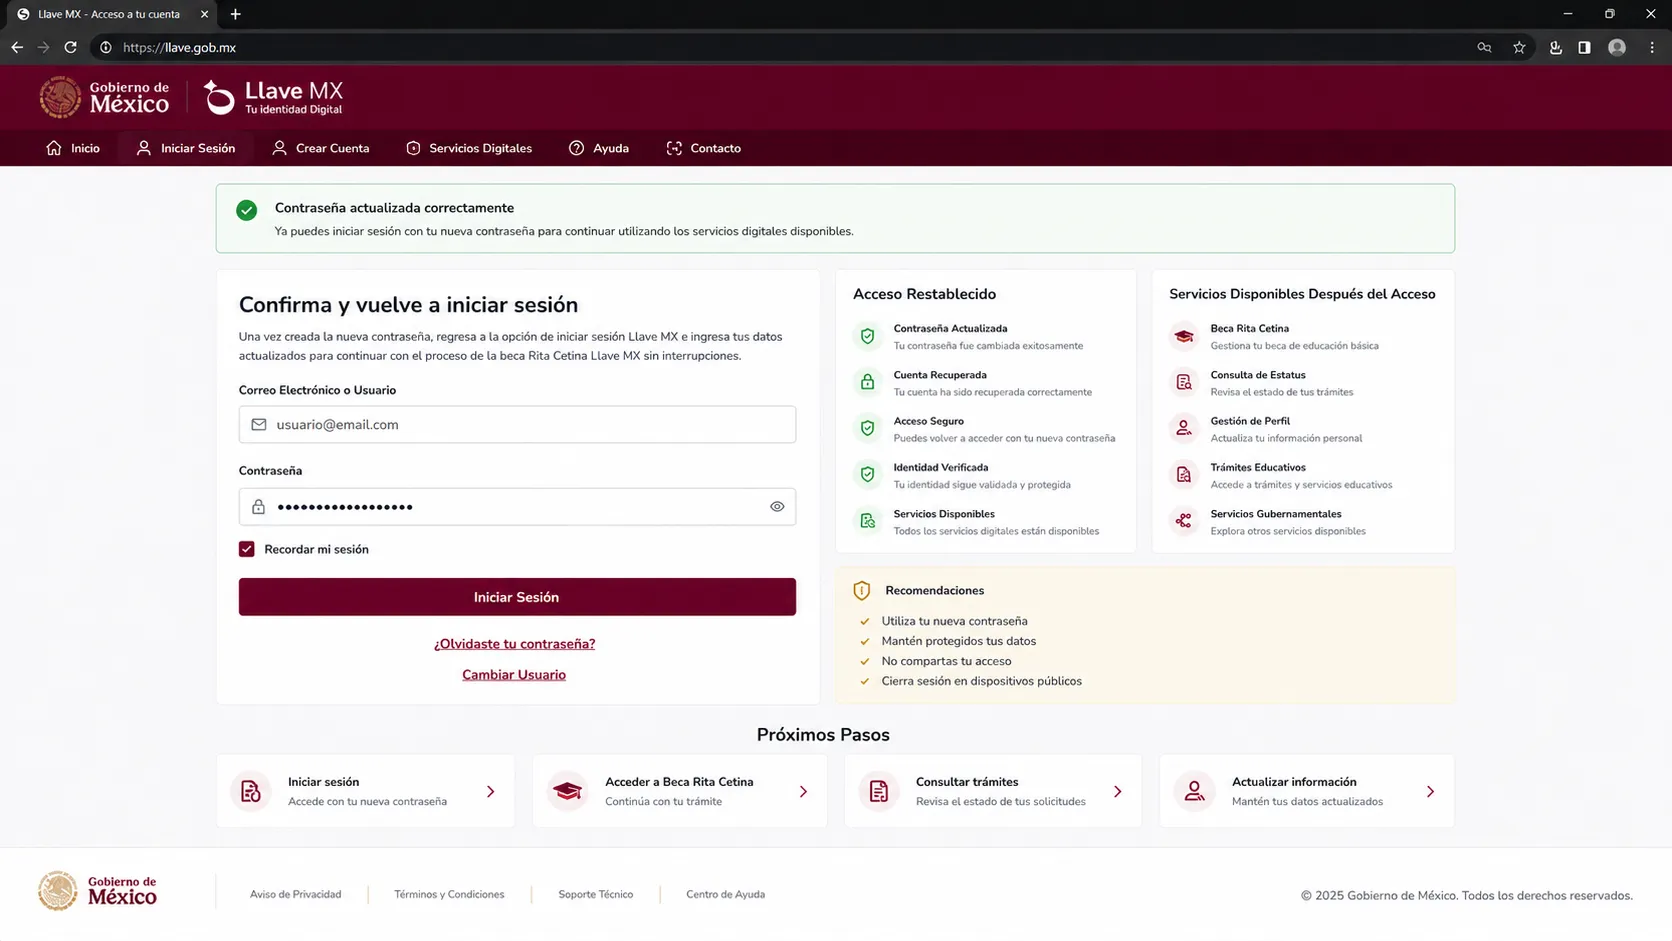Click the site information icon in address bar
Image resolution: width=1672 pixels, height=941 pixels.
click(106, 47)
